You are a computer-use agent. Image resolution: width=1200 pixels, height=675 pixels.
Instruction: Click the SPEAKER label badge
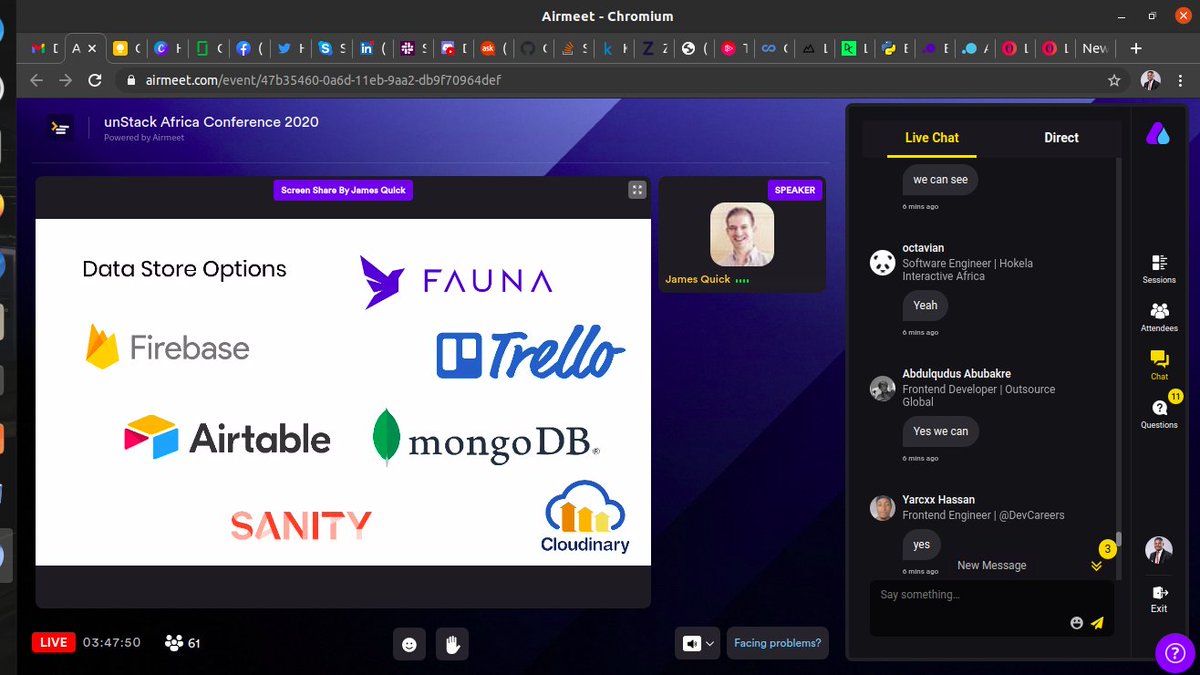tap(795, 190)
